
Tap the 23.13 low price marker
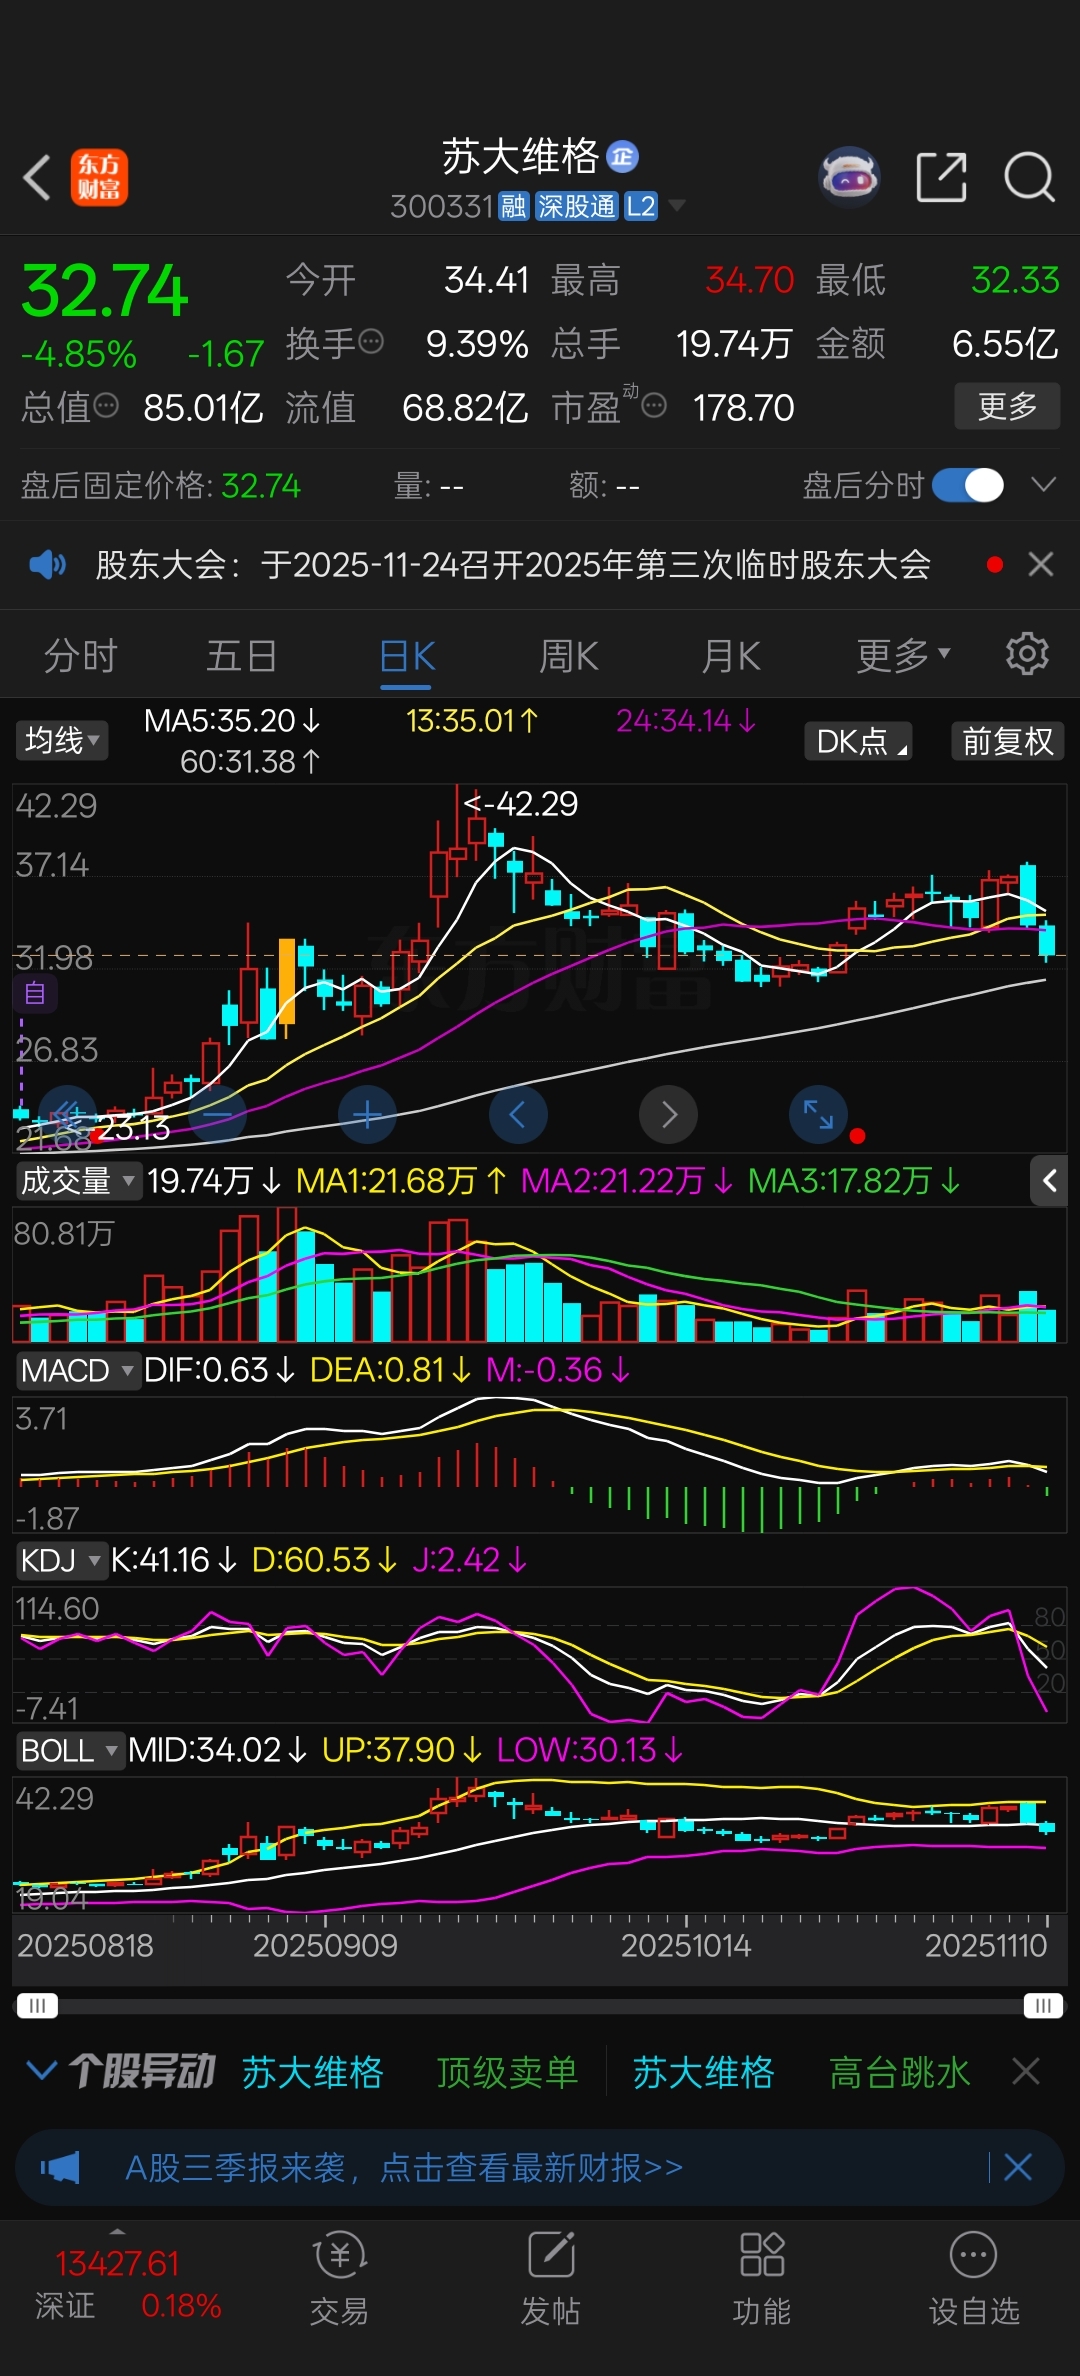[x=133, y=1128]
